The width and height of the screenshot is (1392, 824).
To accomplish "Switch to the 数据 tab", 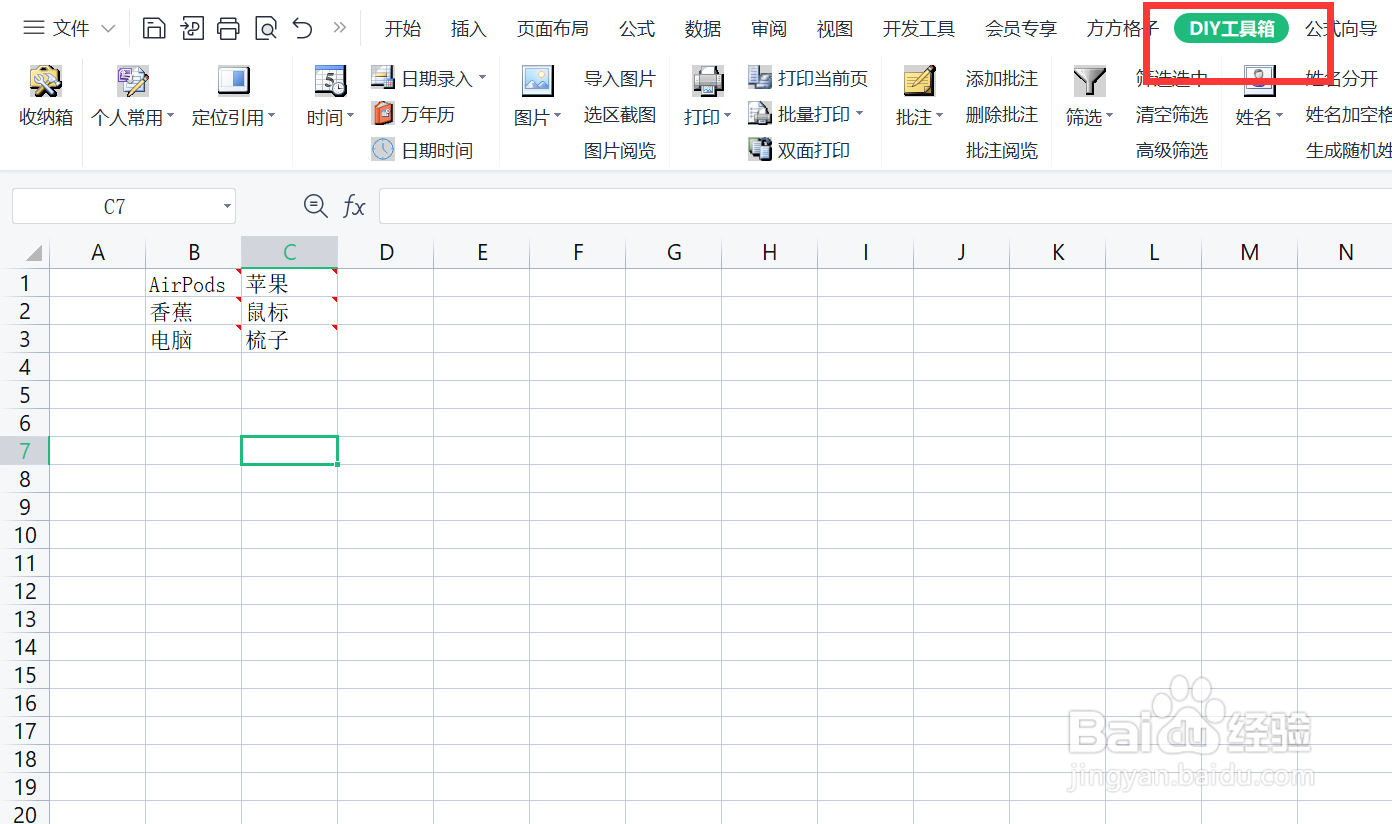I will coord(703,29).
